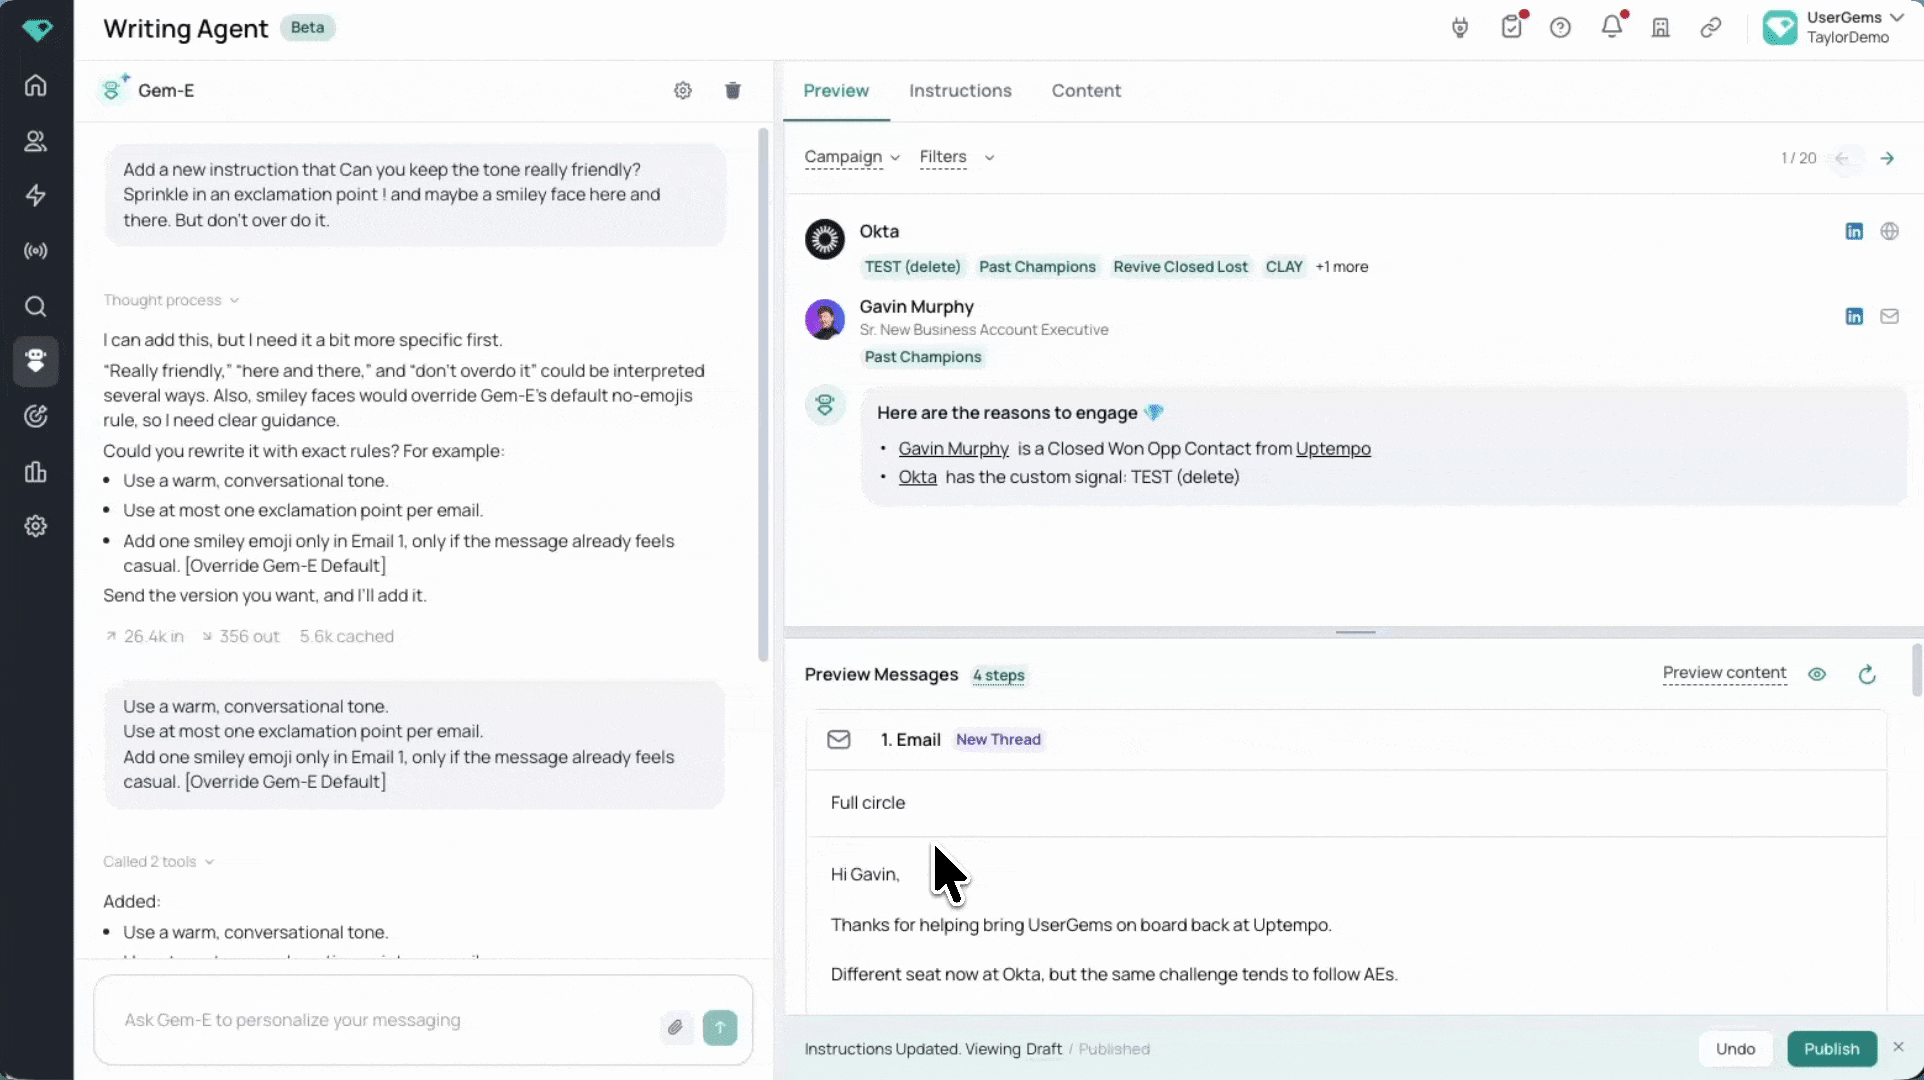The image size is (1924, 1080).
Task: Toggle the Preview content eye icon
Action: pyautogui.click(x=1817, y=674)
